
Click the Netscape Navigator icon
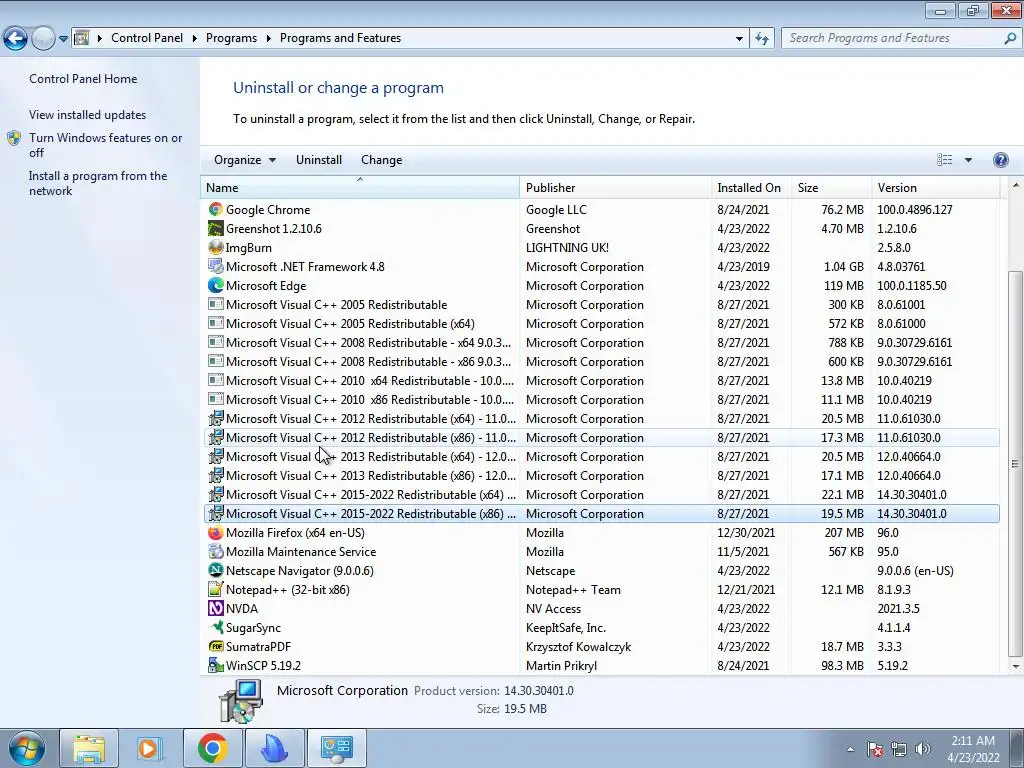click(x=216, y=571)
